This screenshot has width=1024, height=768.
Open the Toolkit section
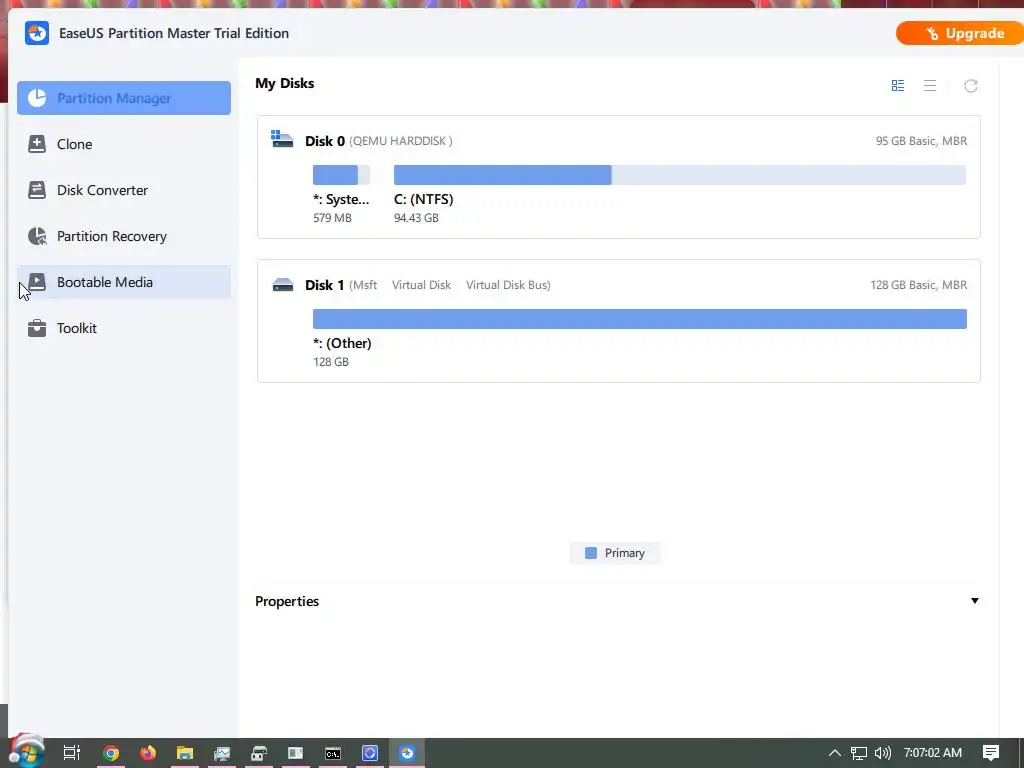[123, 328]
